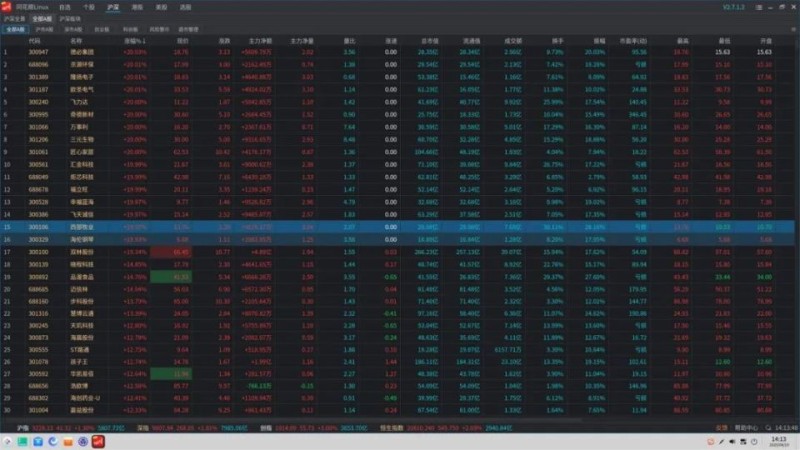Viewport: 800px width, 450px height.
Task: Click the 同花顺 app logo in title bar
Action: [8, 6]
